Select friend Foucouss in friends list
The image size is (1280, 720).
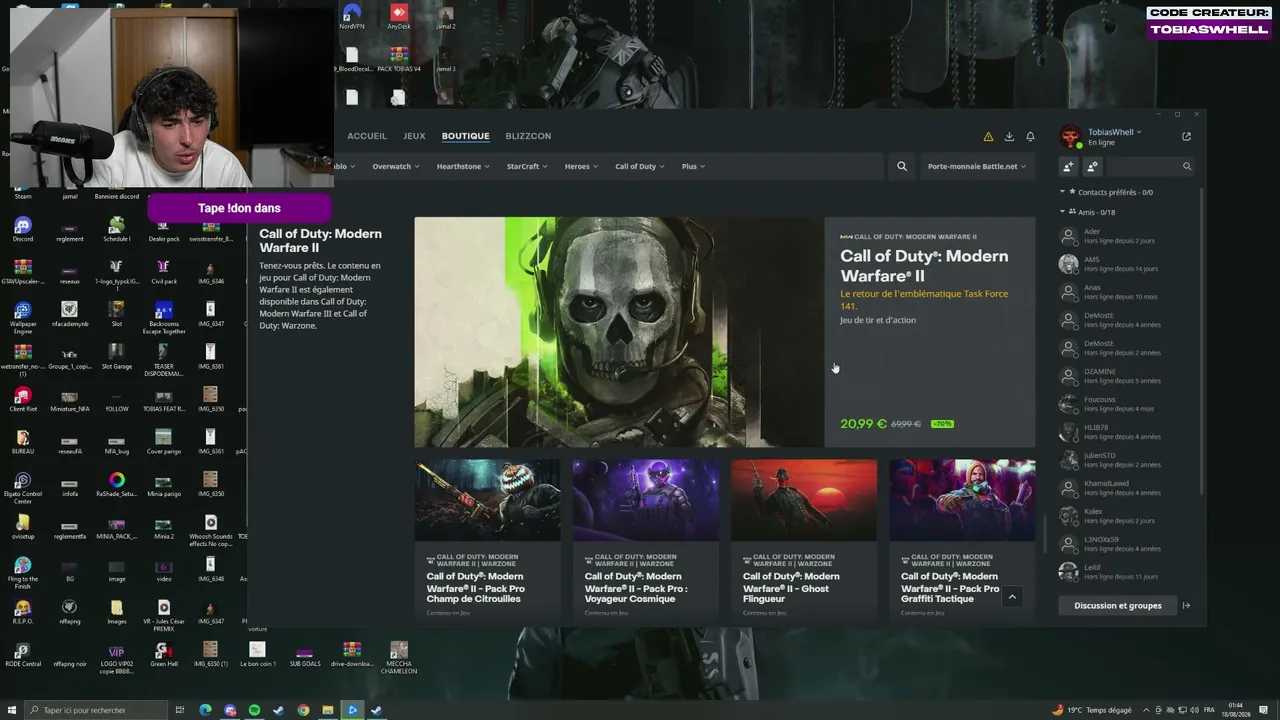(x=1126, y=404)
